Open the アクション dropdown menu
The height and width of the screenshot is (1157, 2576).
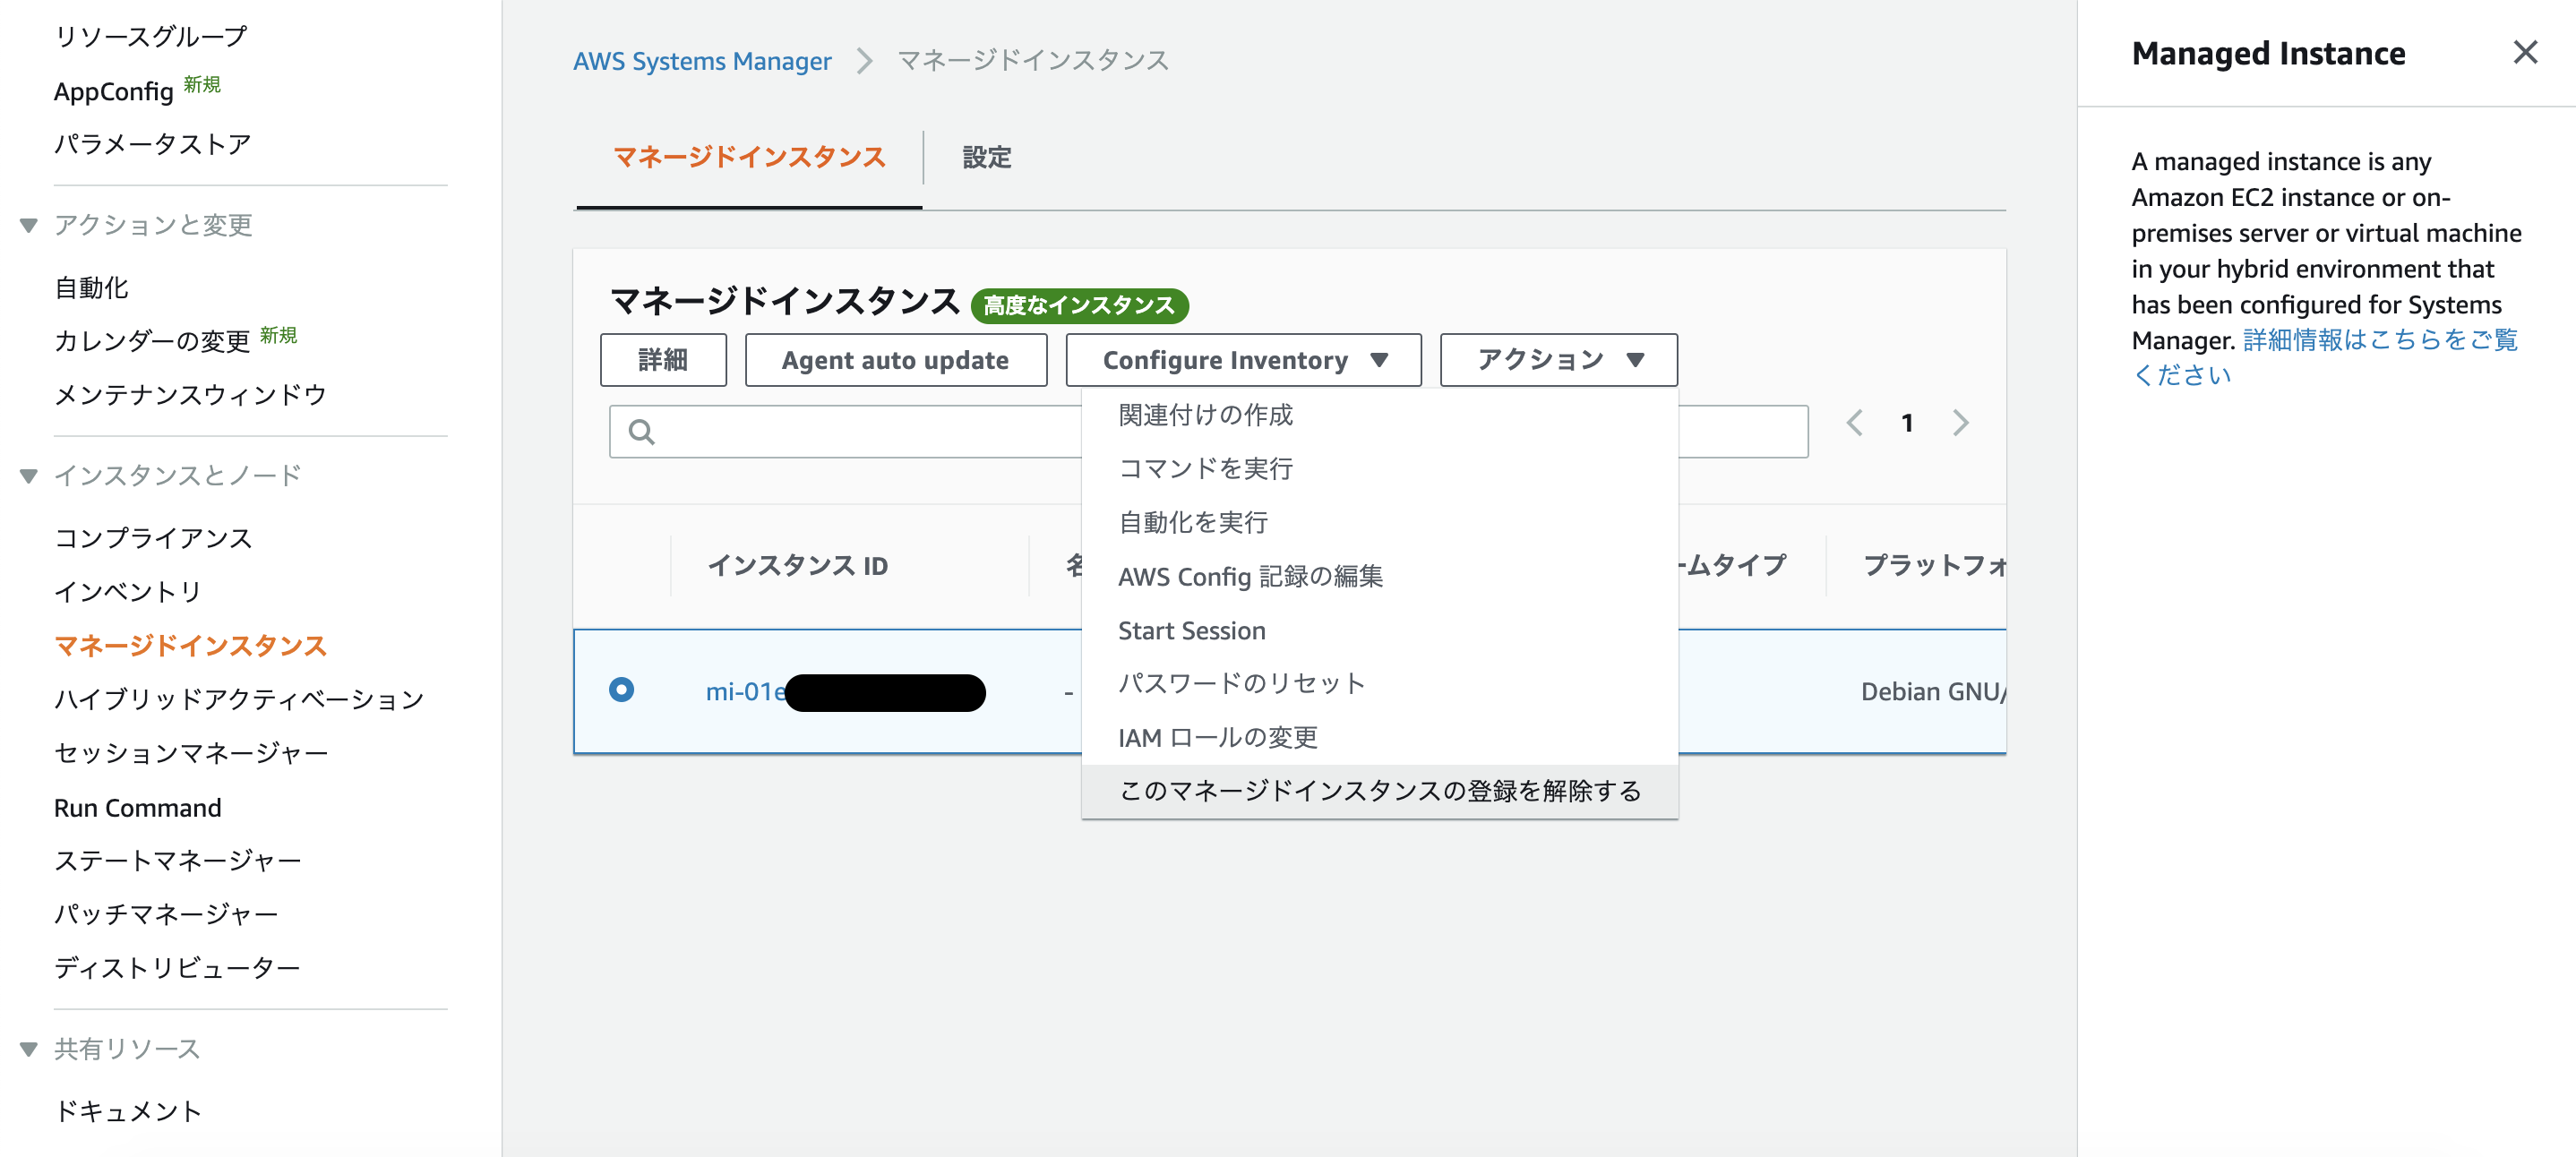(1556, 360)
